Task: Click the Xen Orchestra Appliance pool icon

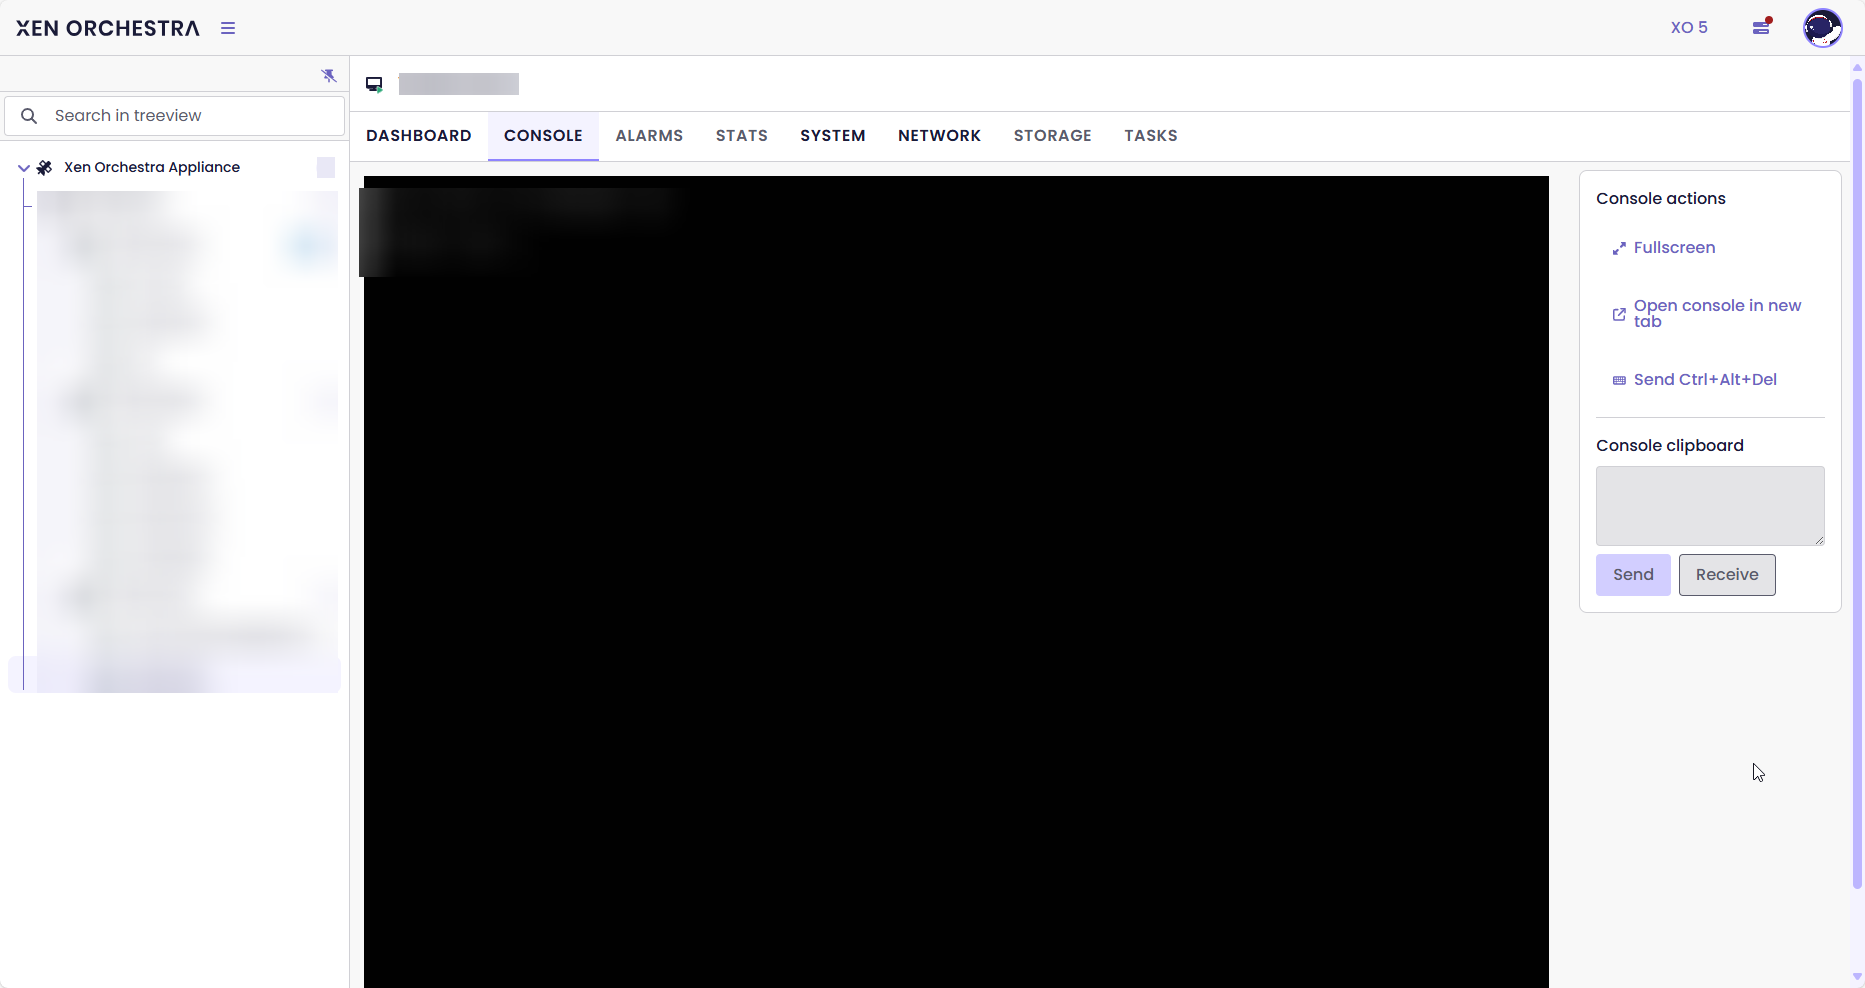Action: [45, 168]
